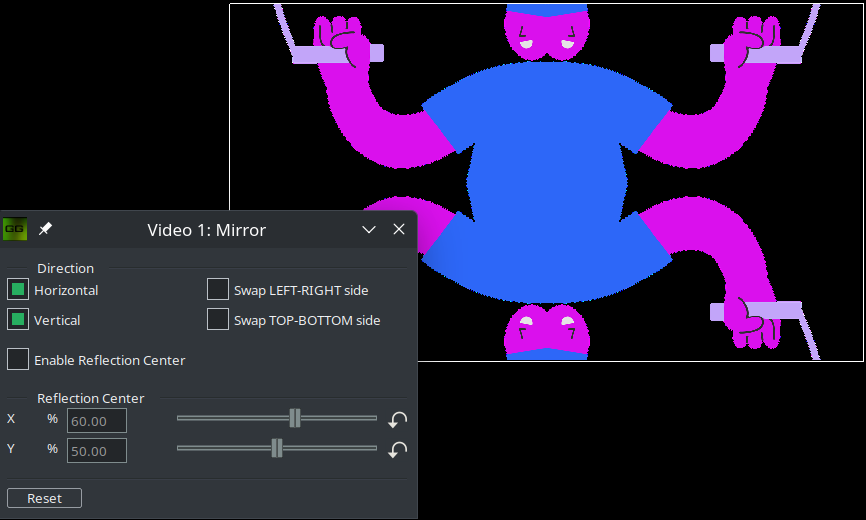Check the Enable Reflection Center box

click(x=18, y=359)
